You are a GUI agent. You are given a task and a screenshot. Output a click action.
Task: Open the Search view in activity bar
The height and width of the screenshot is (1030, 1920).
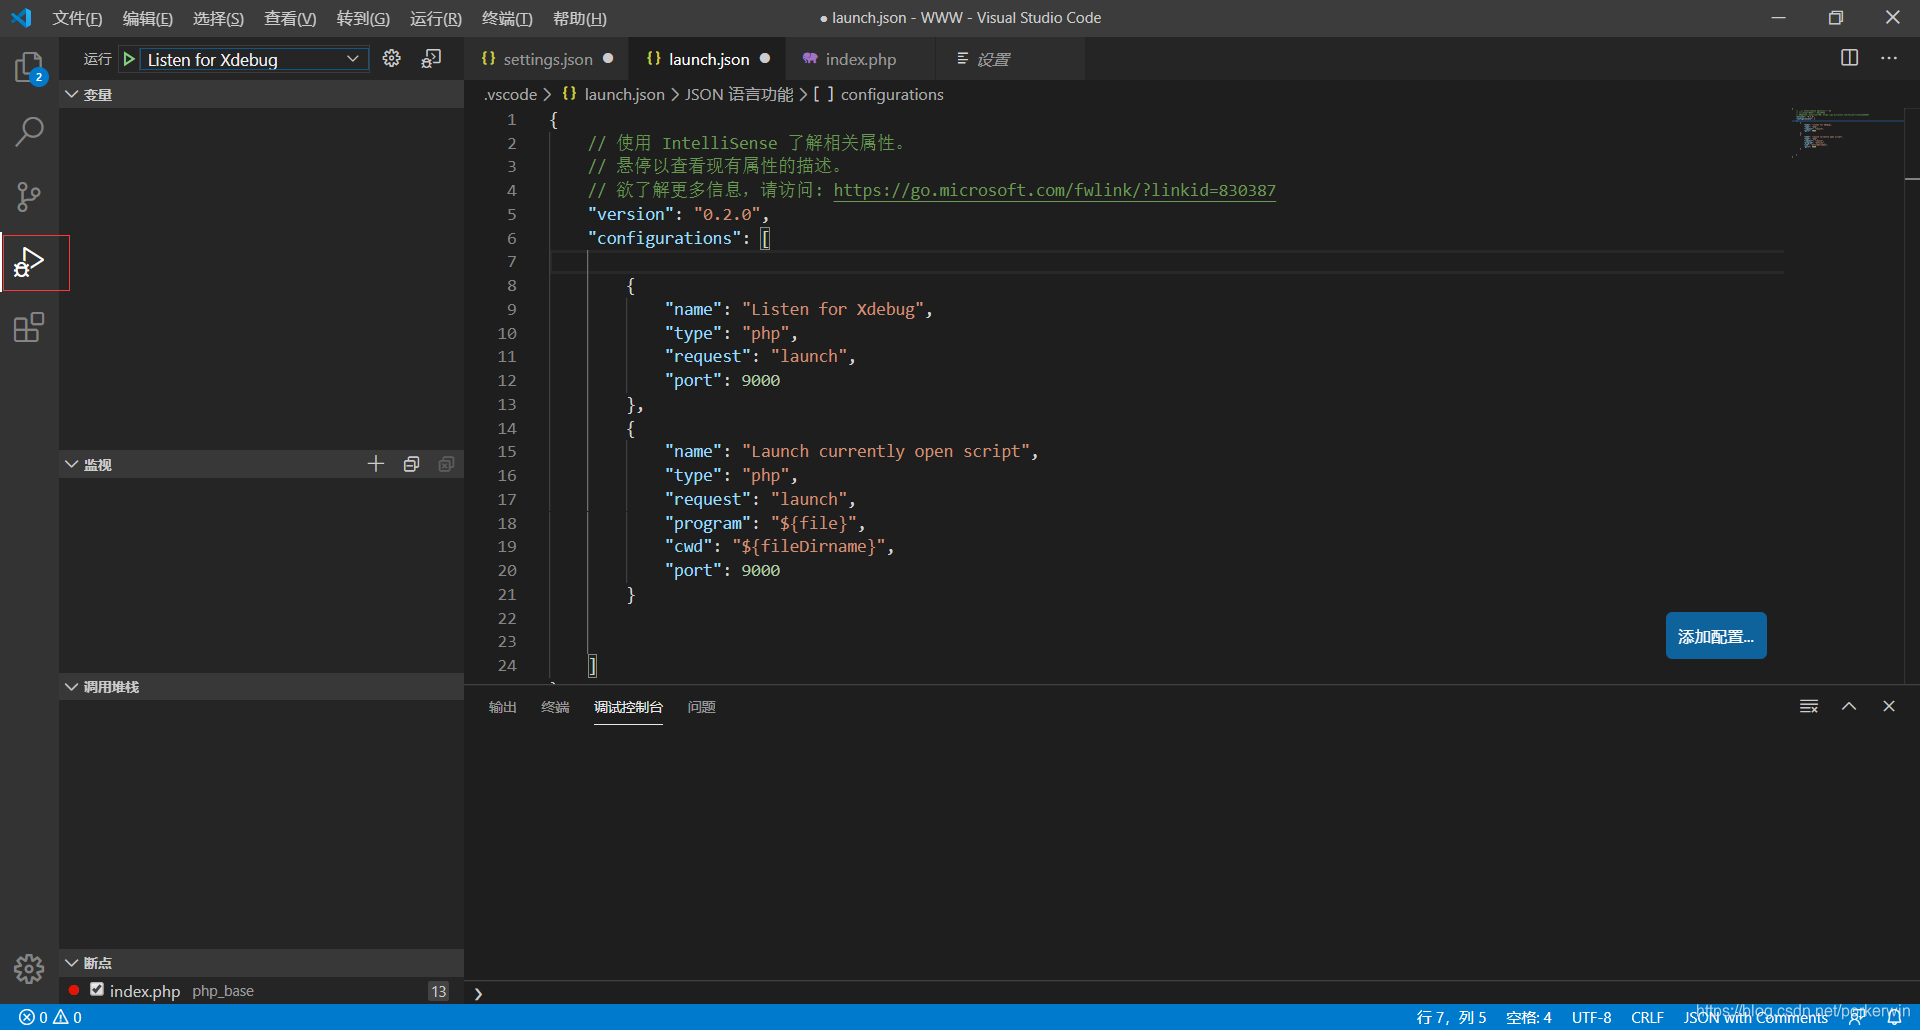click(x=29, y=131)
